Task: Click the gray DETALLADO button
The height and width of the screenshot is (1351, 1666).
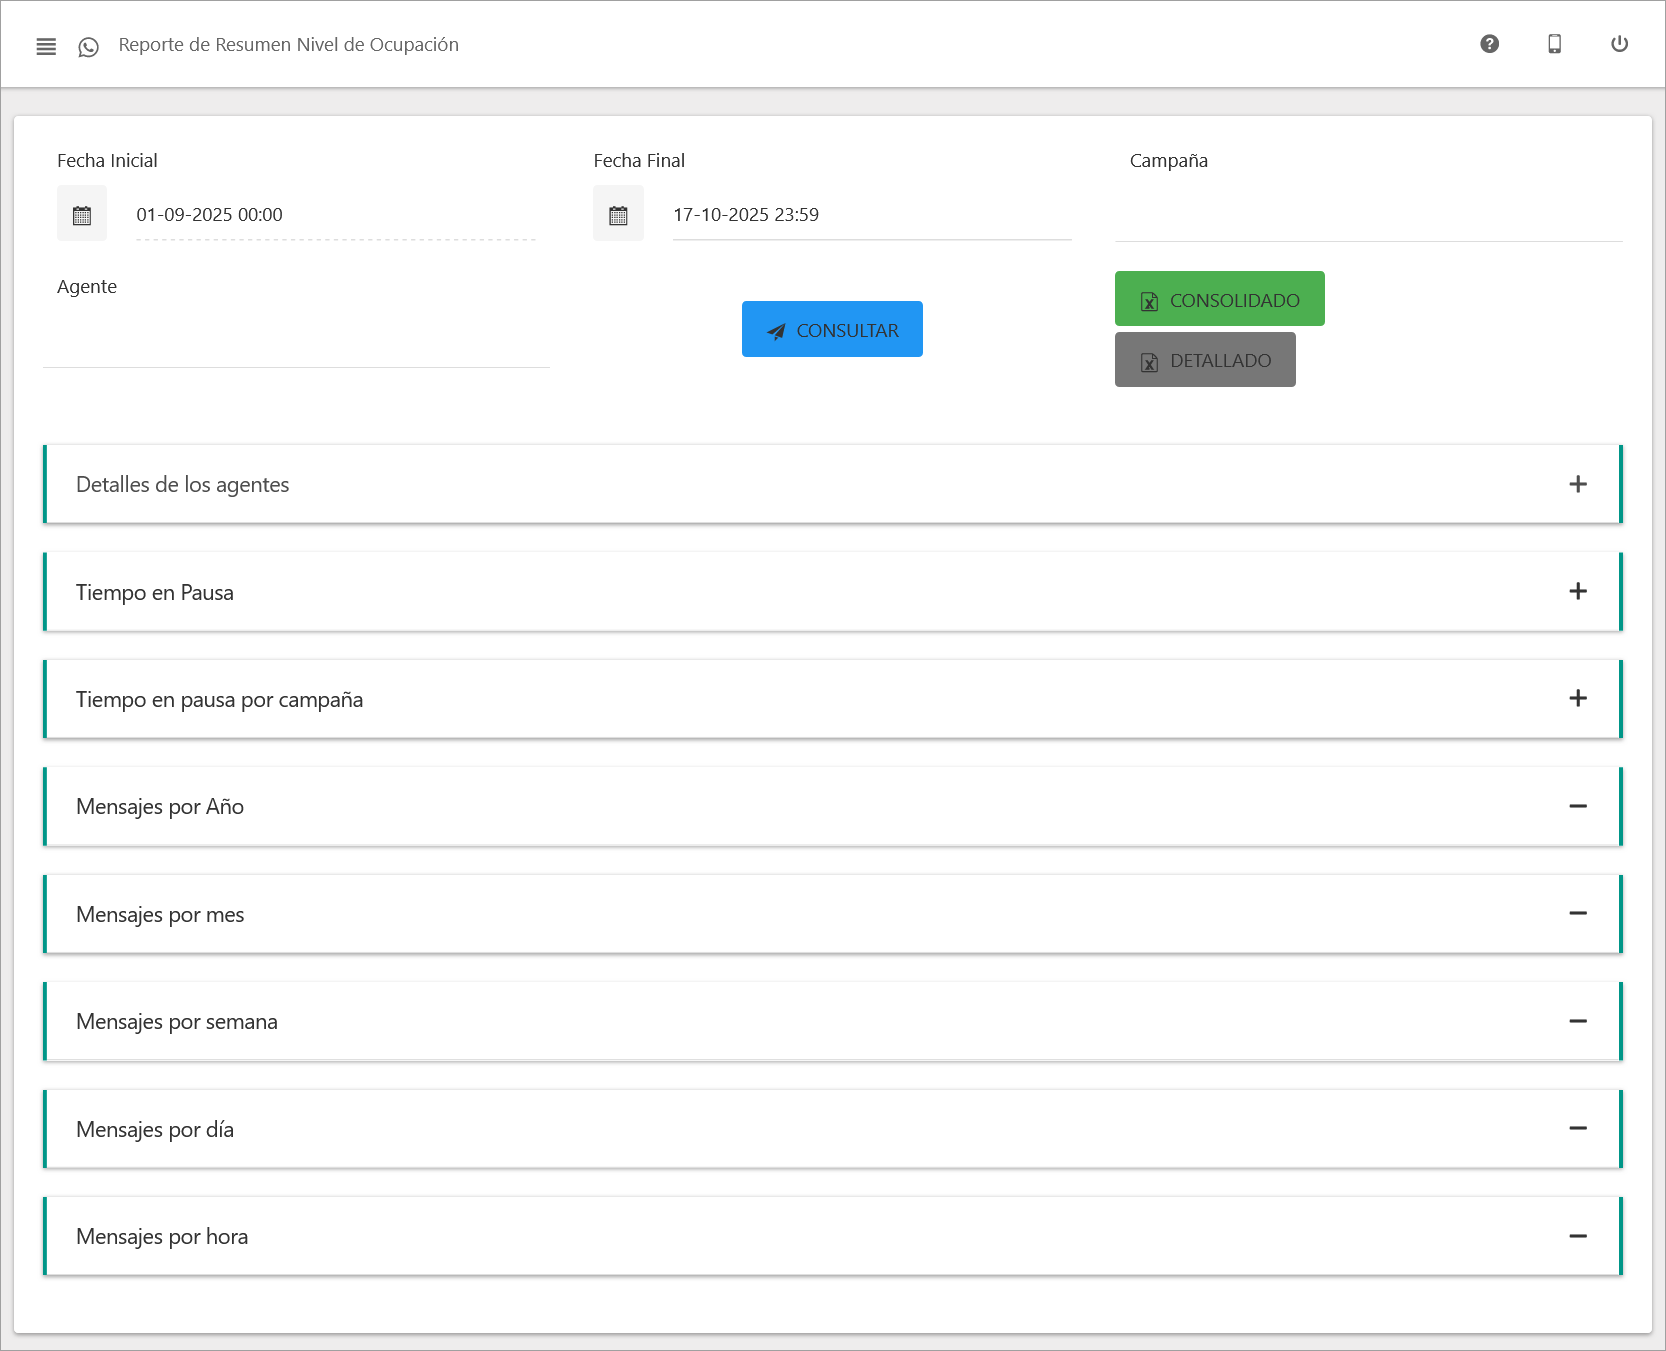Action: [1205, 360]
